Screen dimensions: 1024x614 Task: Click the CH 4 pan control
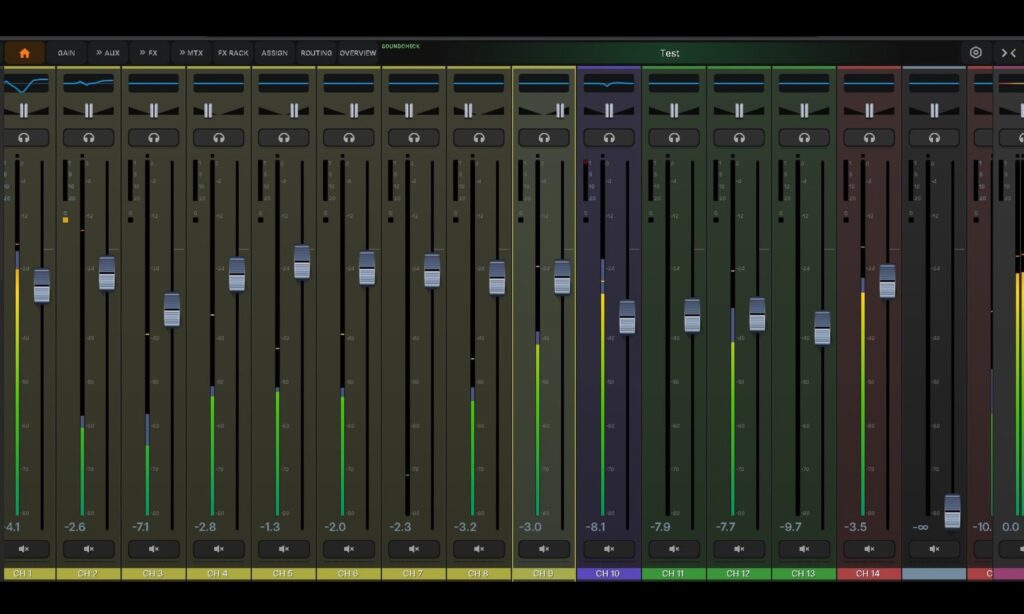pyautogui.click(x=218, y=110)
